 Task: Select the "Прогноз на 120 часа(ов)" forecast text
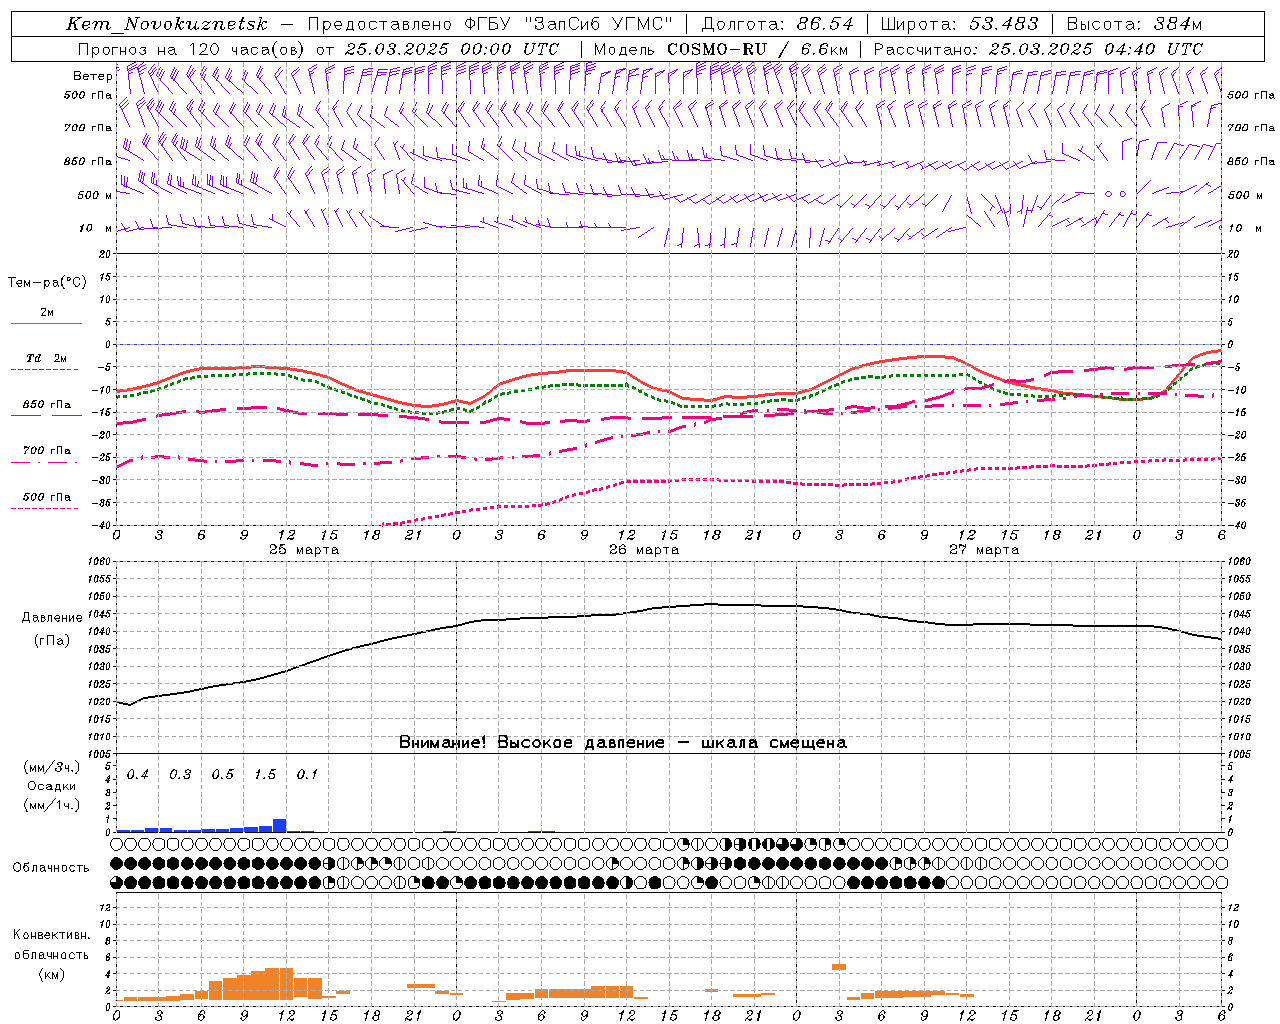[x=192, y=48]
